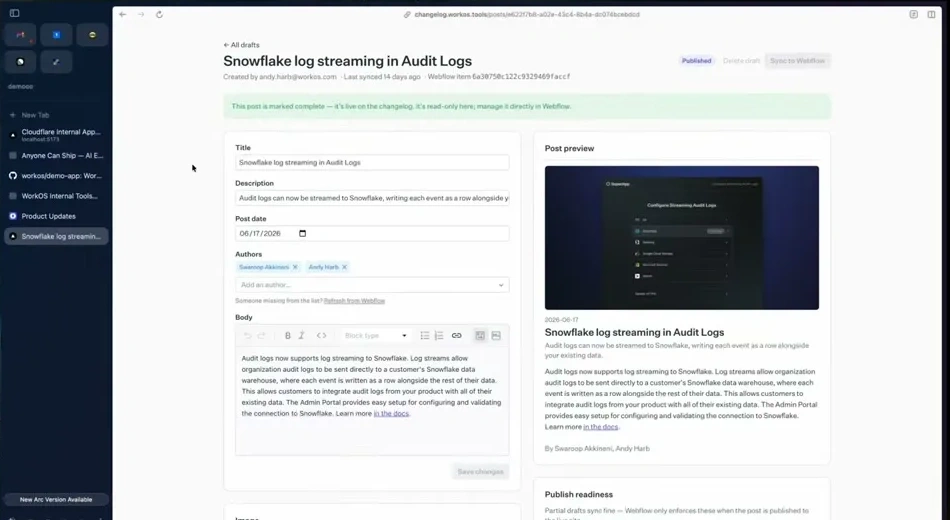Click the green read-only notice banner

(527, 107)
